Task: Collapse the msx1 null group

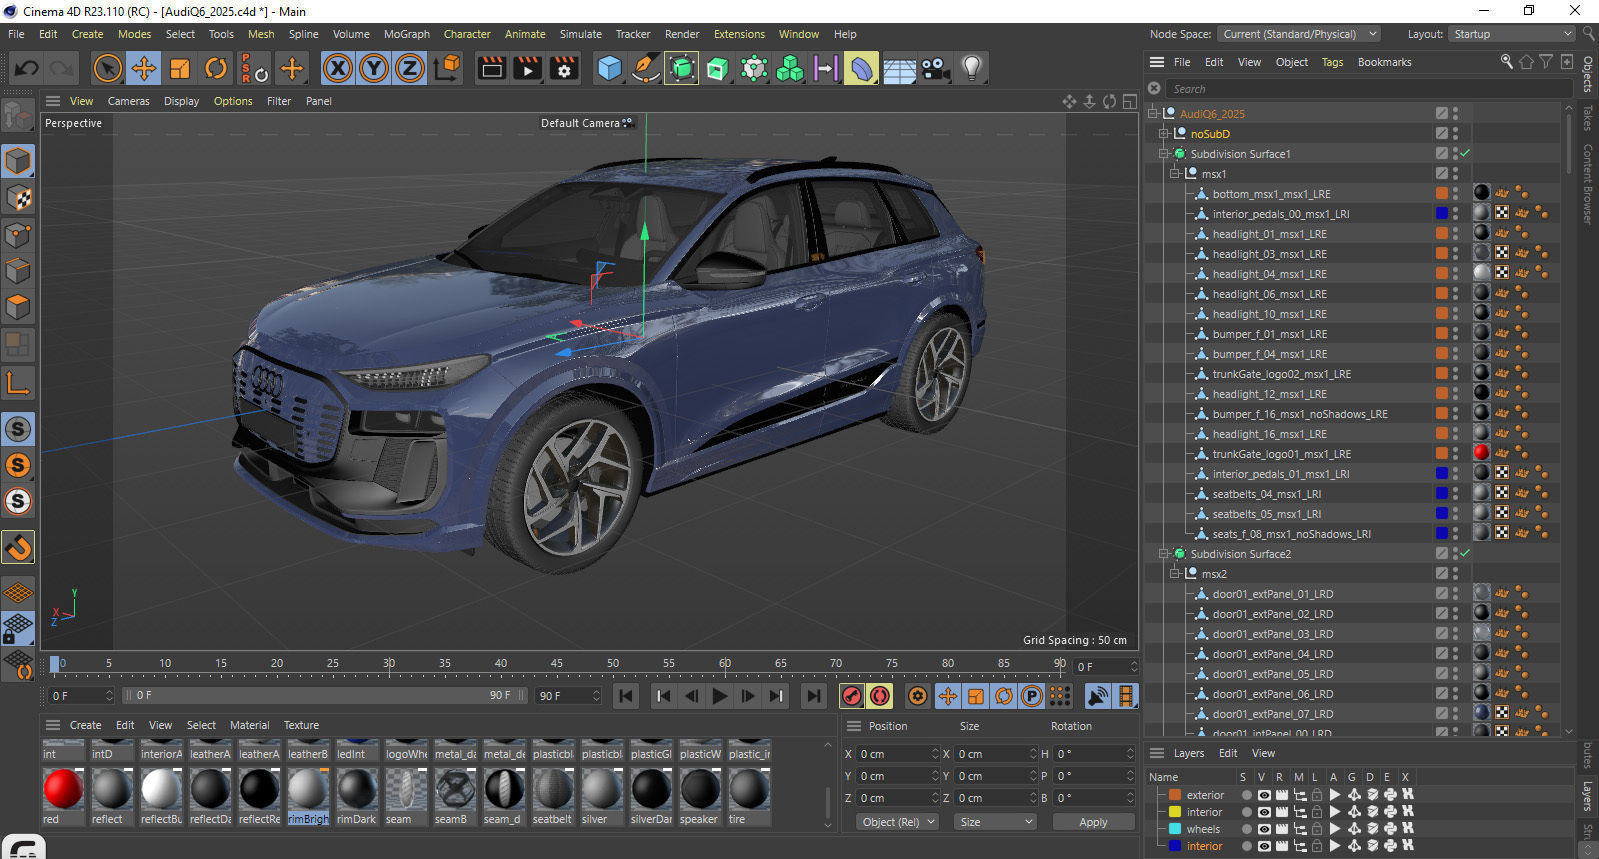Action: click(x=1175, y=174)
